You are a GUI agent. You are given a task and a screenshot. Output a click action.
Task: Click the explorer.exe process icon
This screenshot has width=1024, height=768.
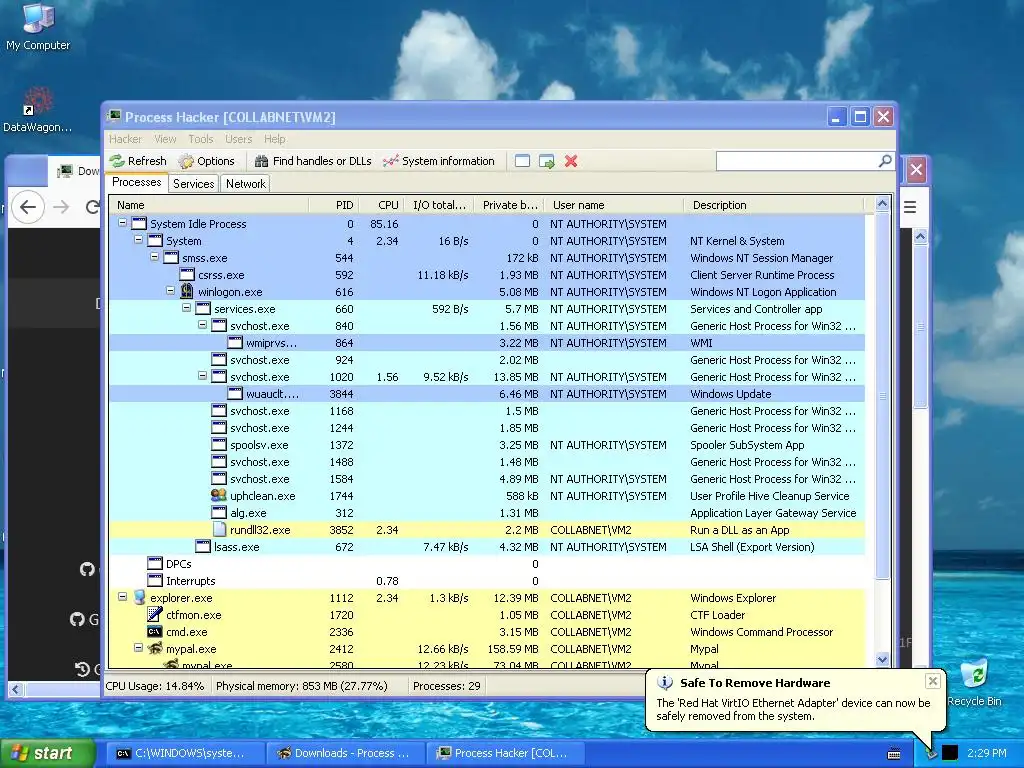pyautogui.click(x=138, y=598)
